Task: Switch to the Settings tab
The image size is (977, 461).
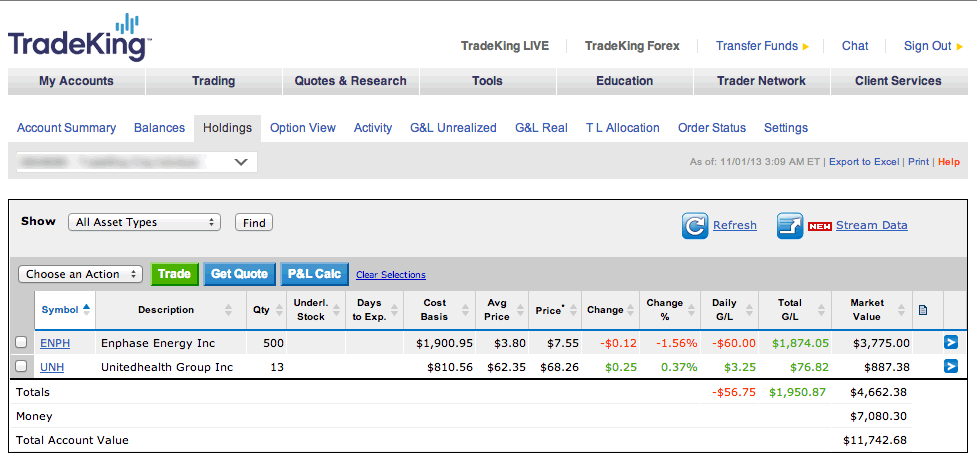Action: coord(786,128)
